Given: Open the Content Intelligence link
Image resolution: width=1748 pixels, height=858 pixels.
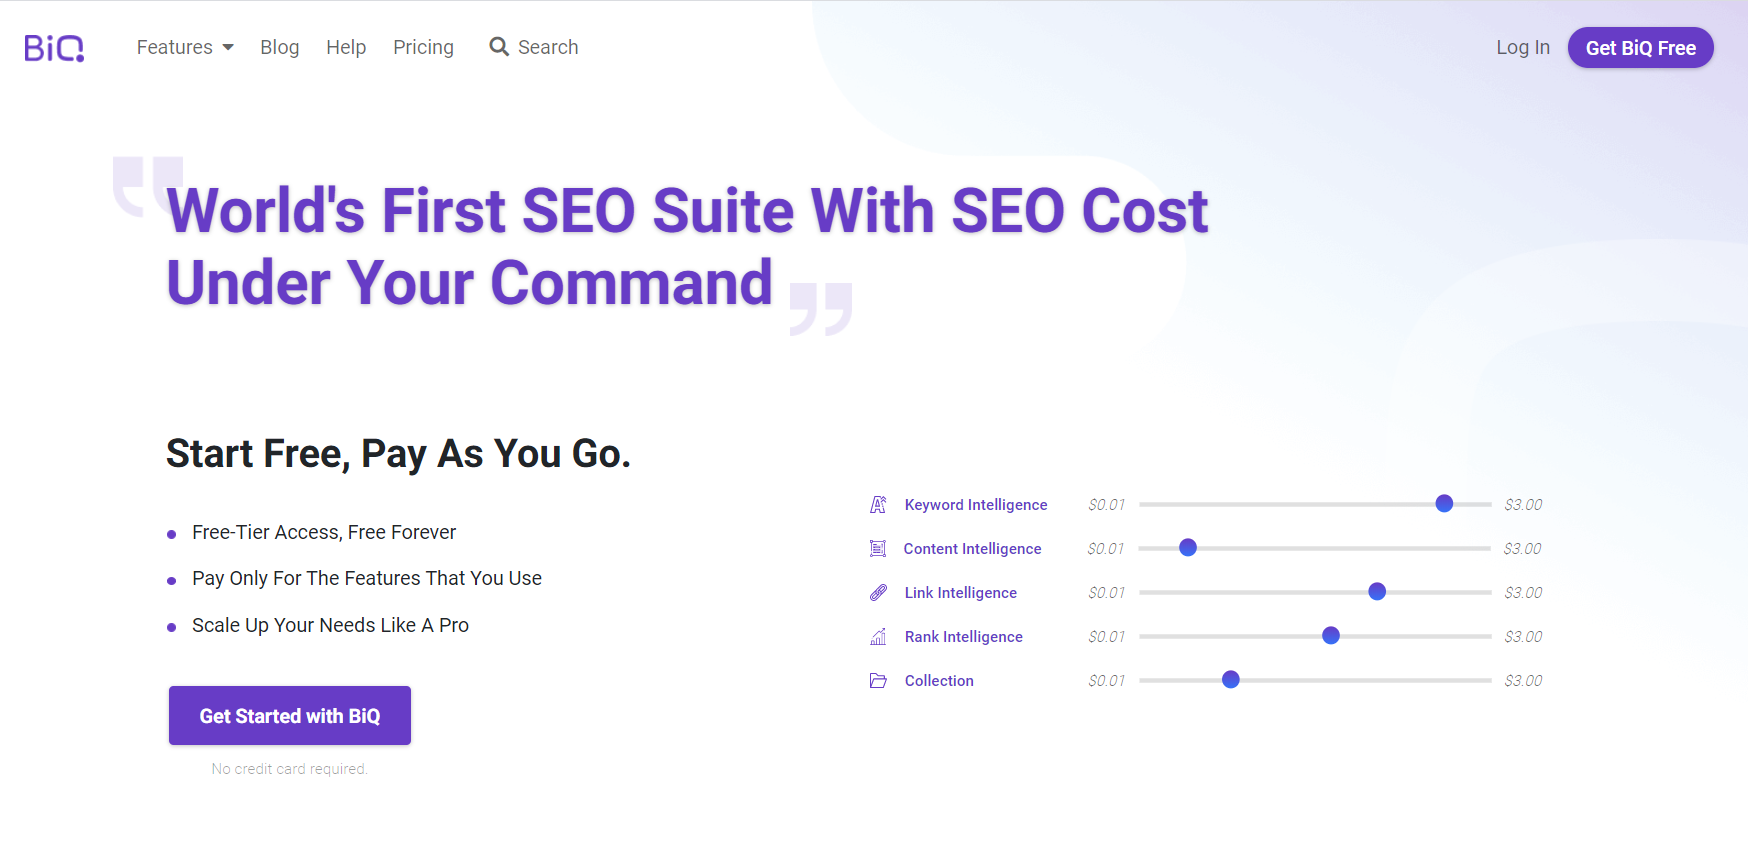Looking at the screenshot, I should 972,548.
